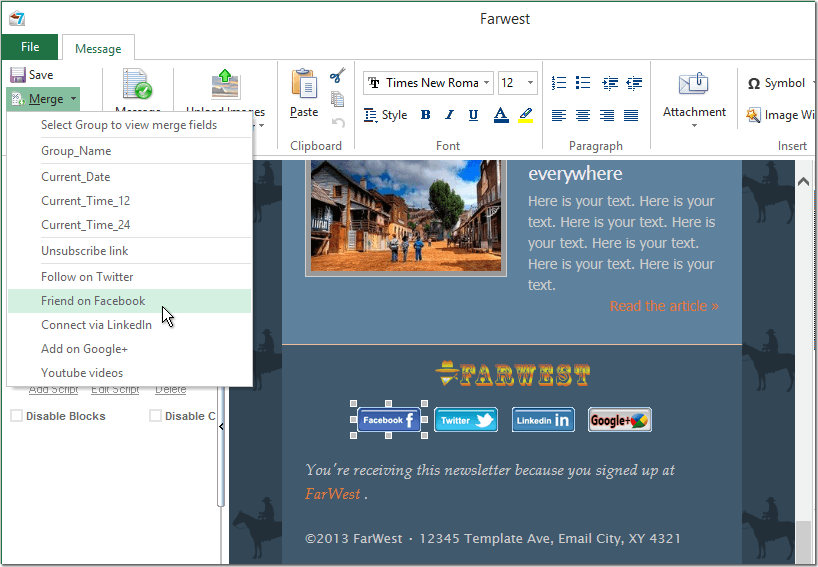Open the Style menu button
The image size is (818, 567).
click(x=386, y=115)
